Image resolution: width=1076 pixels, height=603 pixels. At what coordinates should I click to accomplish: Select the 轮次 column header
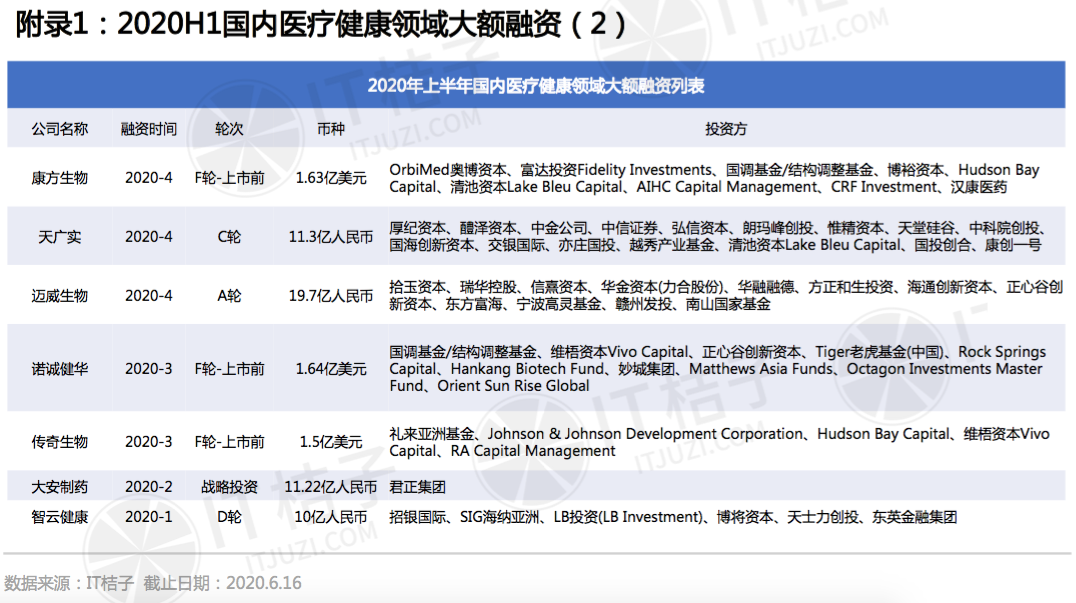click(229, 129)
